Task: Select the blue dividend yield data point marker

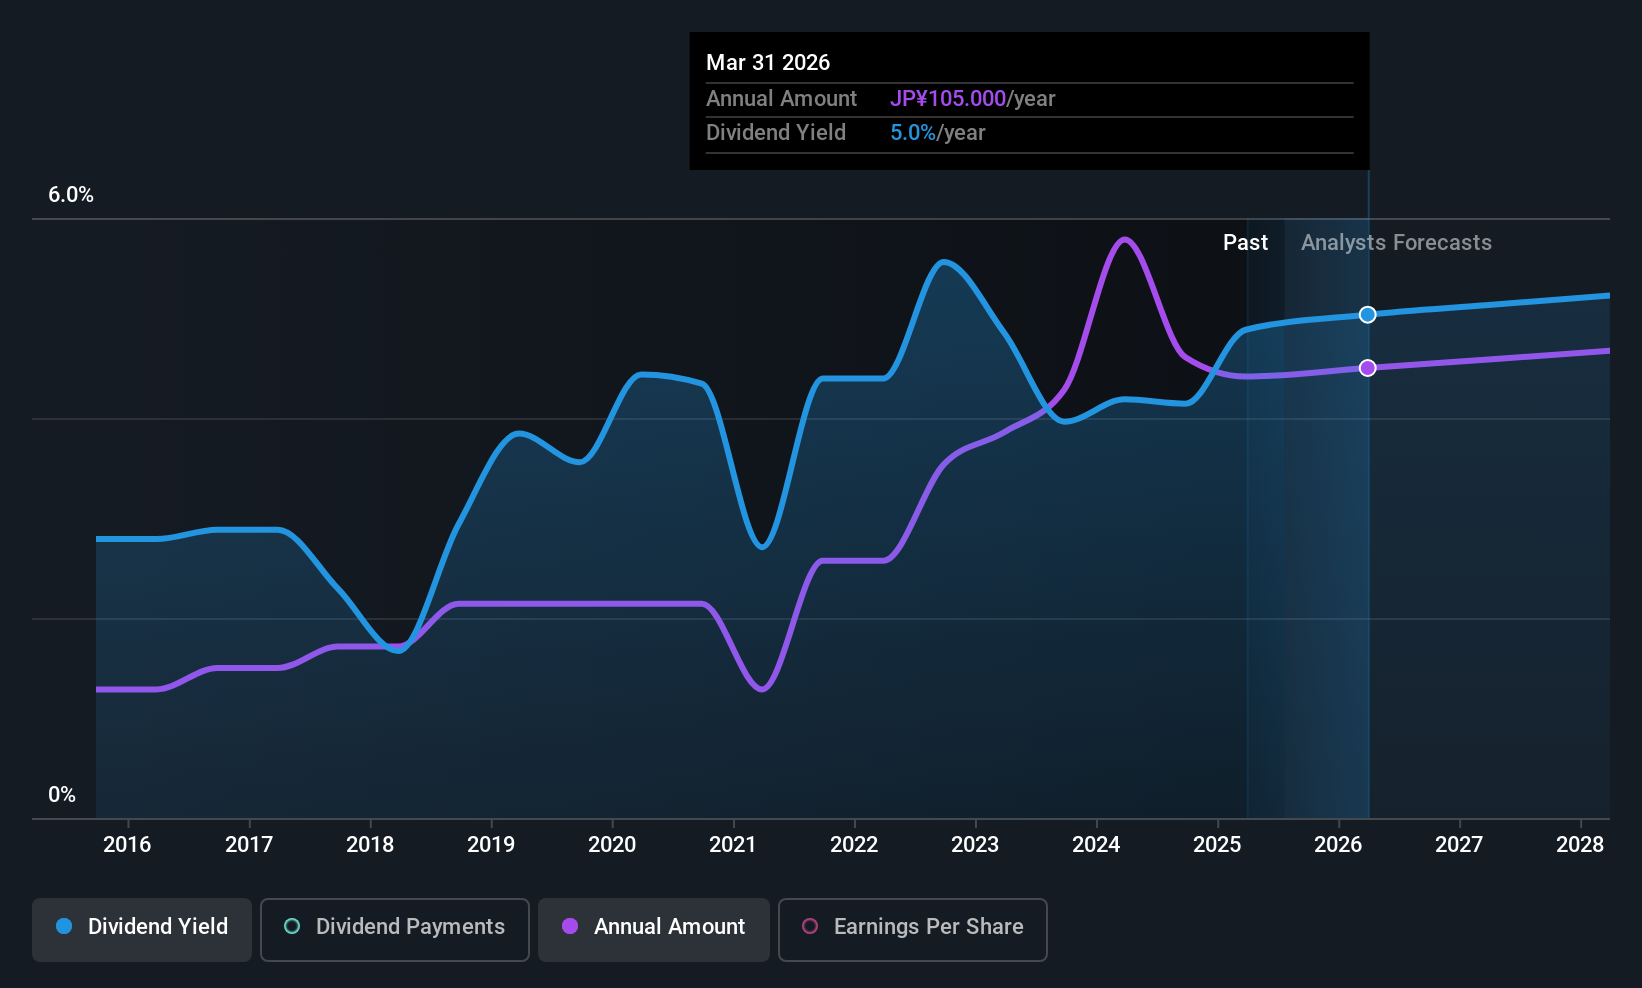Action: pos(1368,315)
